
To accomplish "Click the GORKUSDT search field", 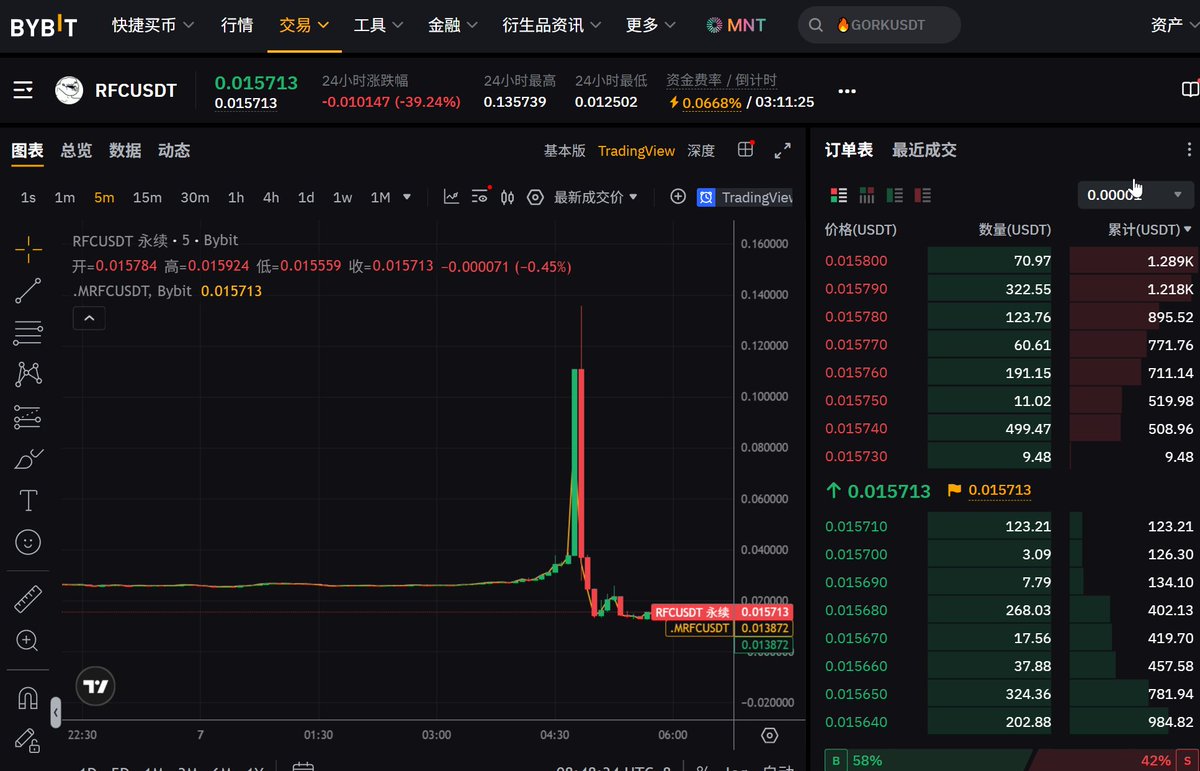I will tap(879, 25).
